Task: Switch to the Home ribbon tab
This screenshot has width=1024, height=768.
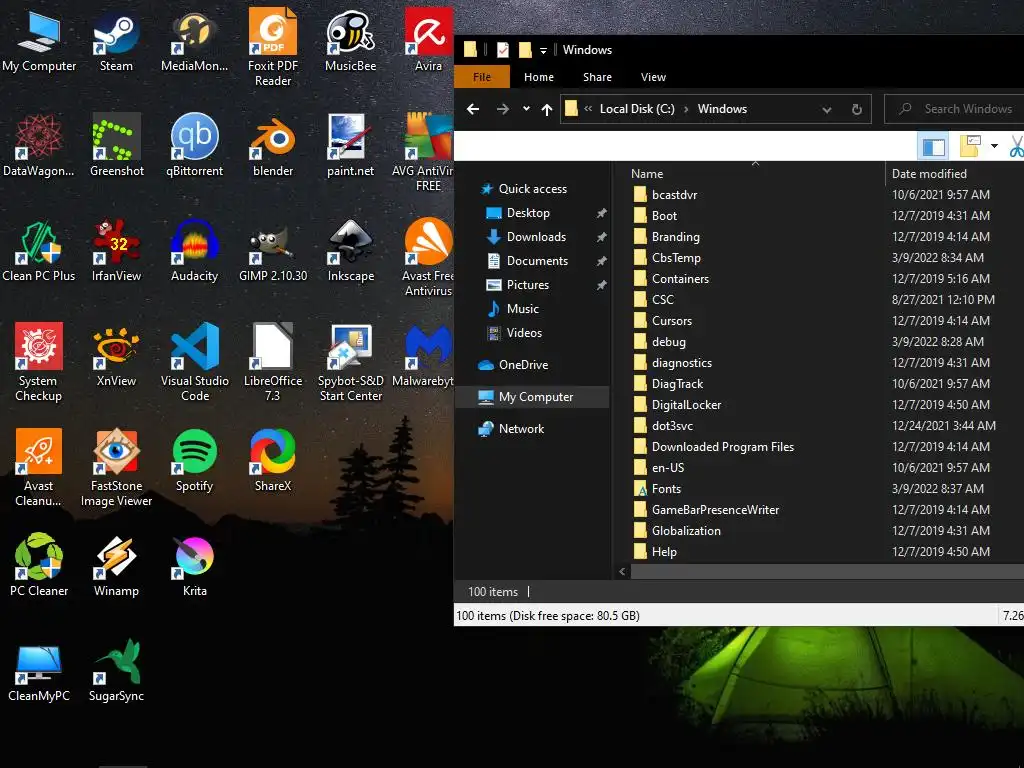Action: [539, 77]
